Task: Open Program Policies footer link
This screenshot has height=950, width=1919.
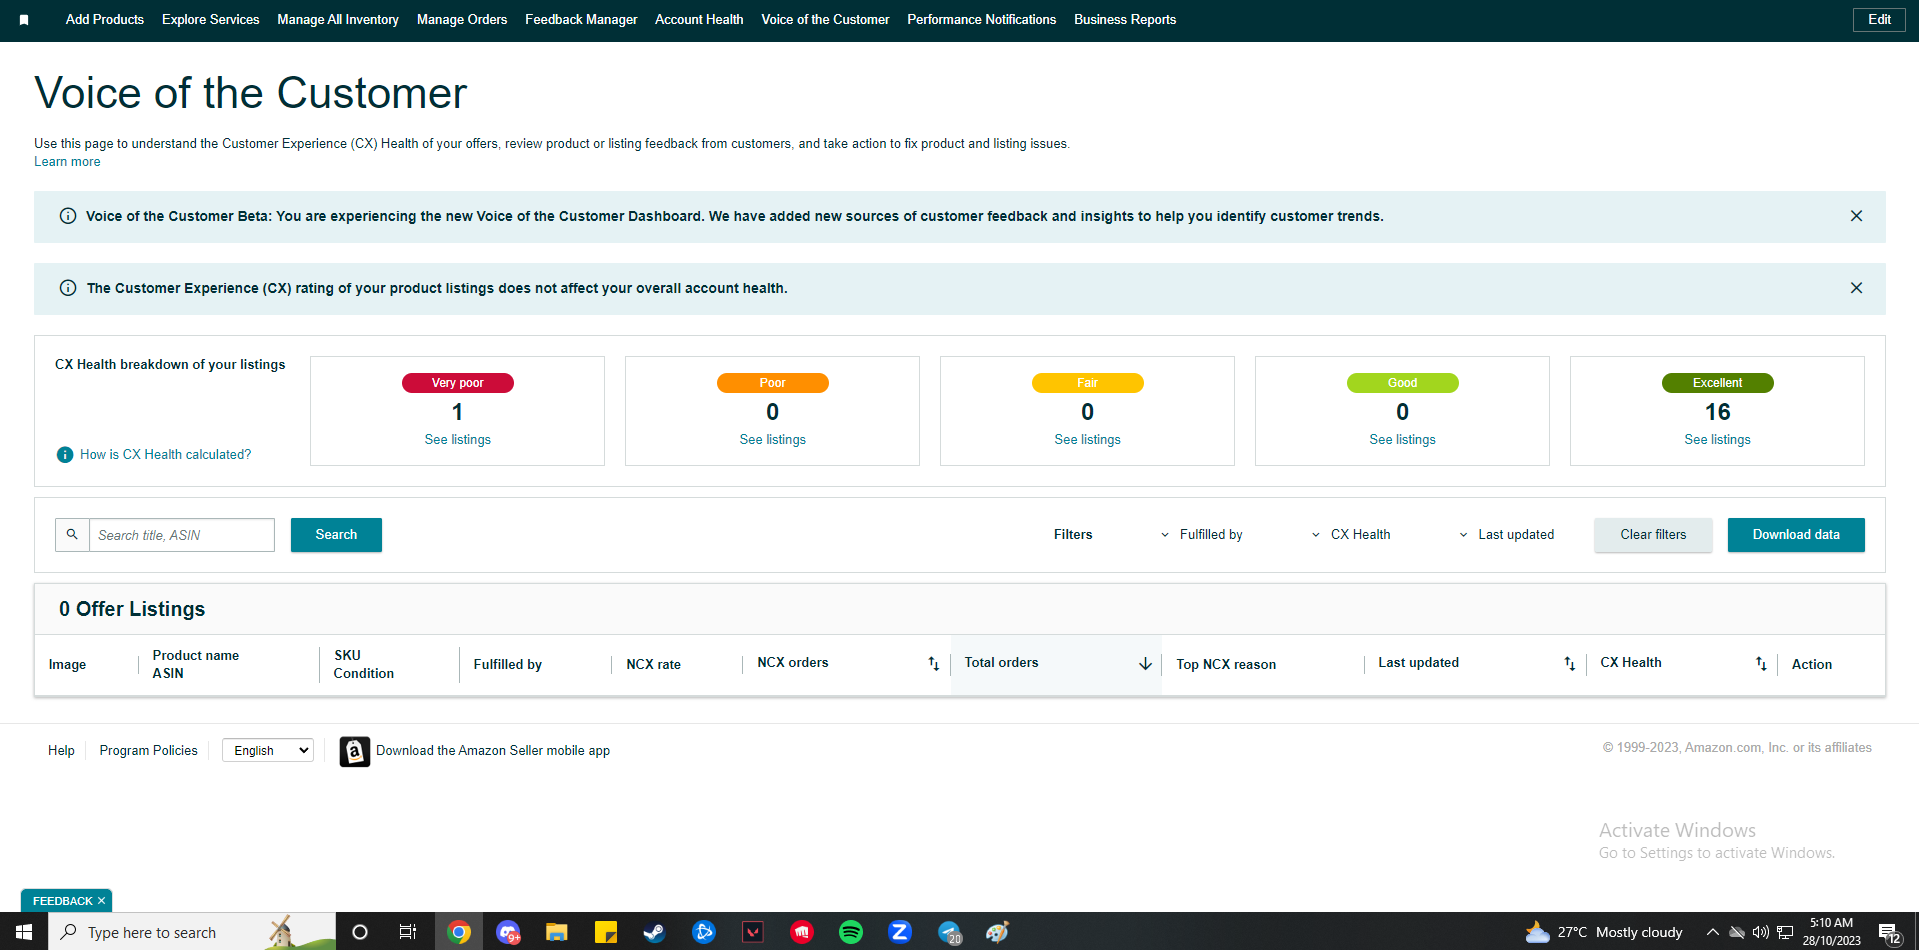Action: tap(149, 751)
